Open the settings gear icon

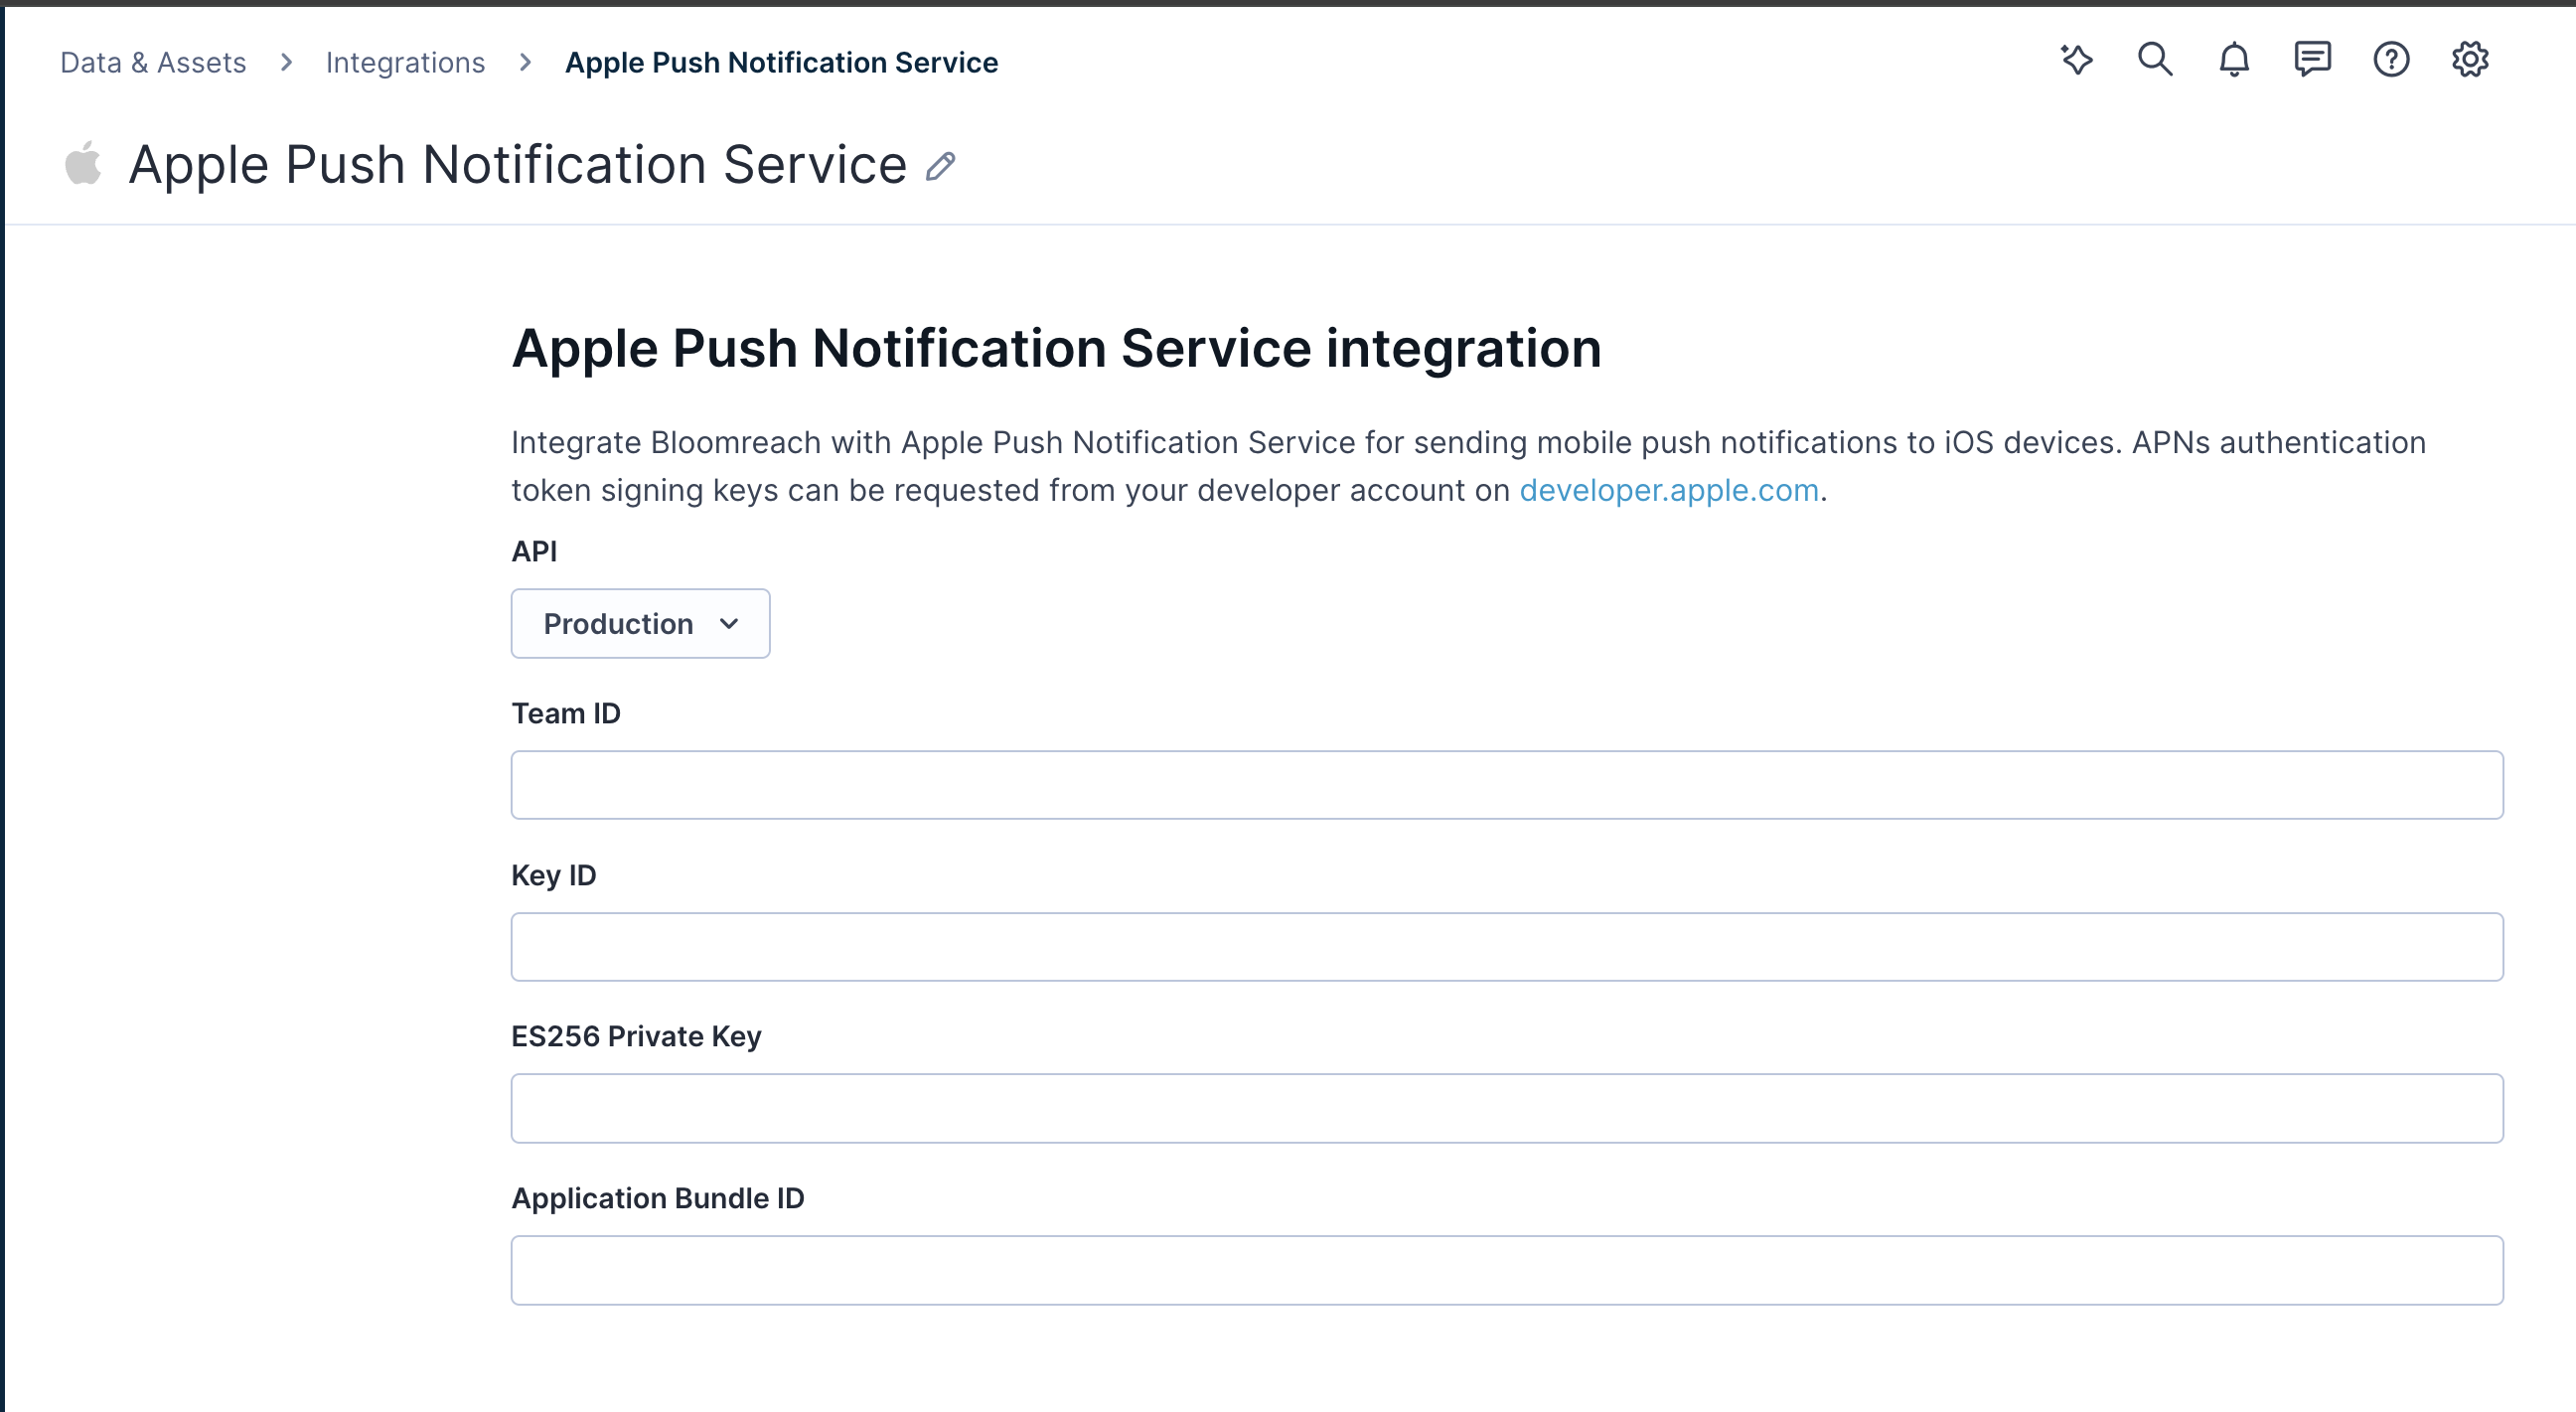coord(2470,60)
